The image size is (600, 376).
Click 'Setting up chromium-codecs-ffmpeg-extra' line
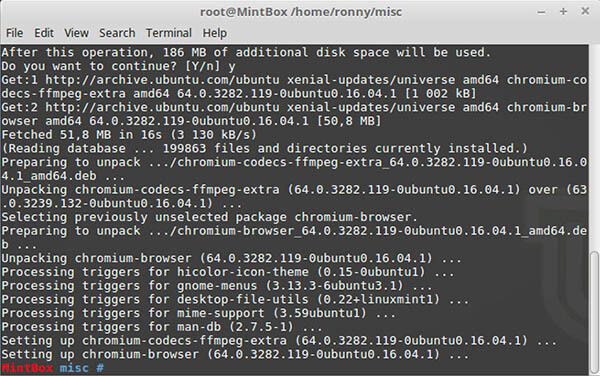279,340
